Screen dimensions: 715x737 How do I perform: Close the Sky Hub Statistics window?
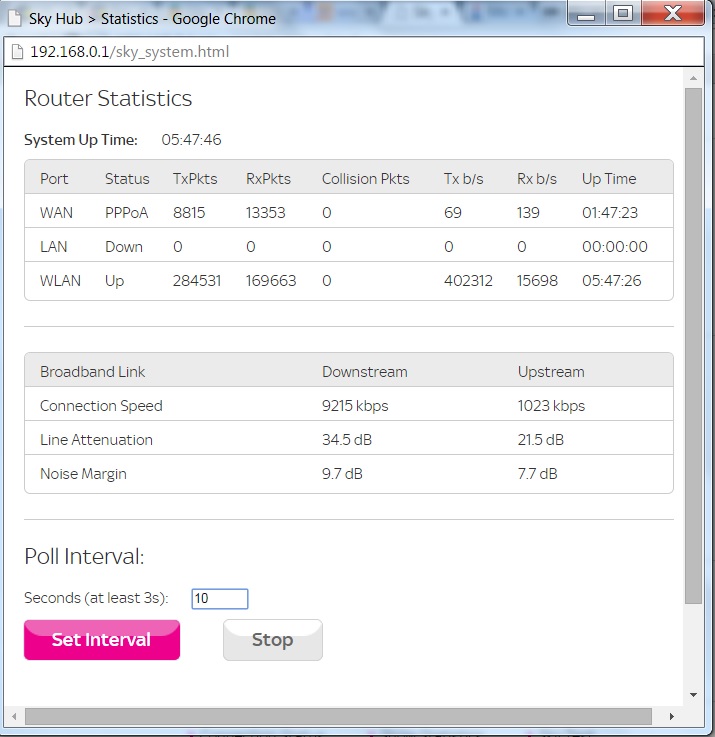pos(672,15)
